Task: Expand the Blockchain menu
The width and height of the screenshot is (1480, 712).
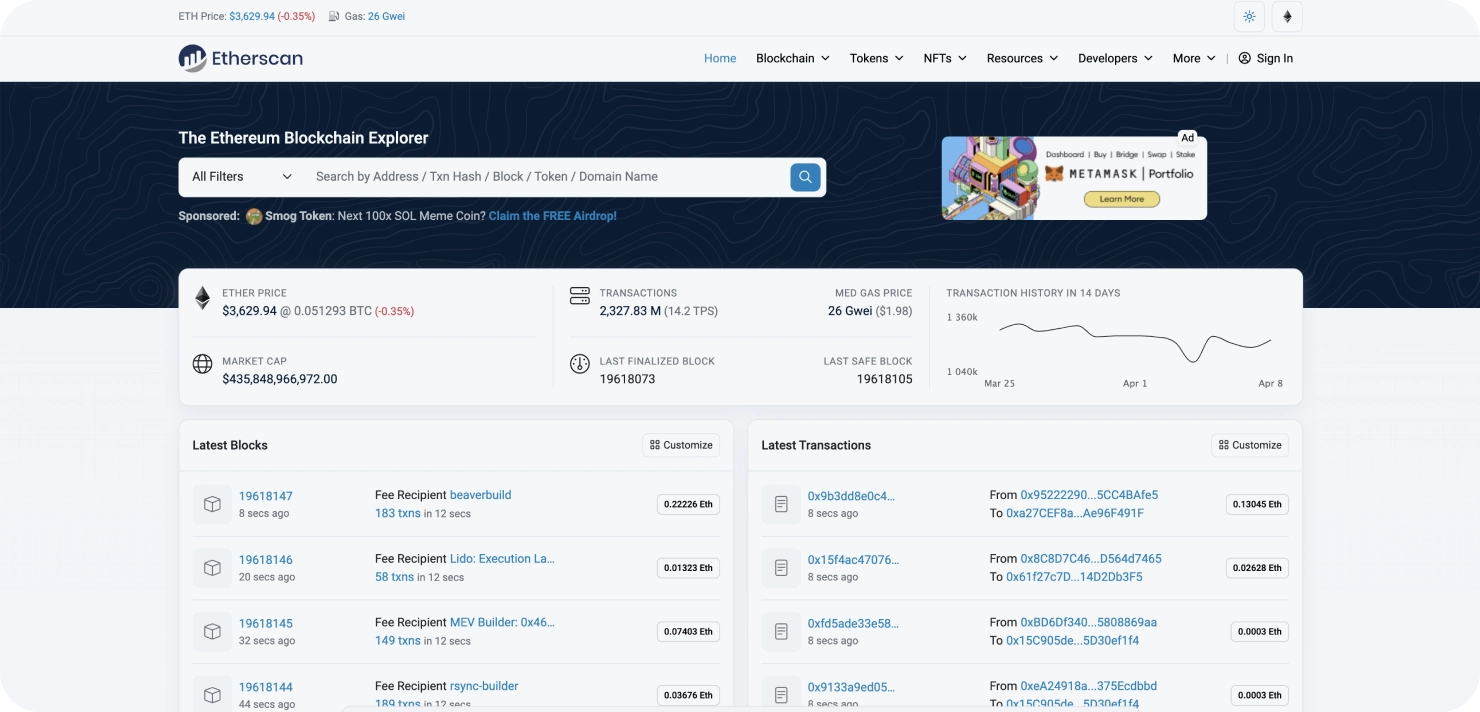Action: (x=792, y=58)
